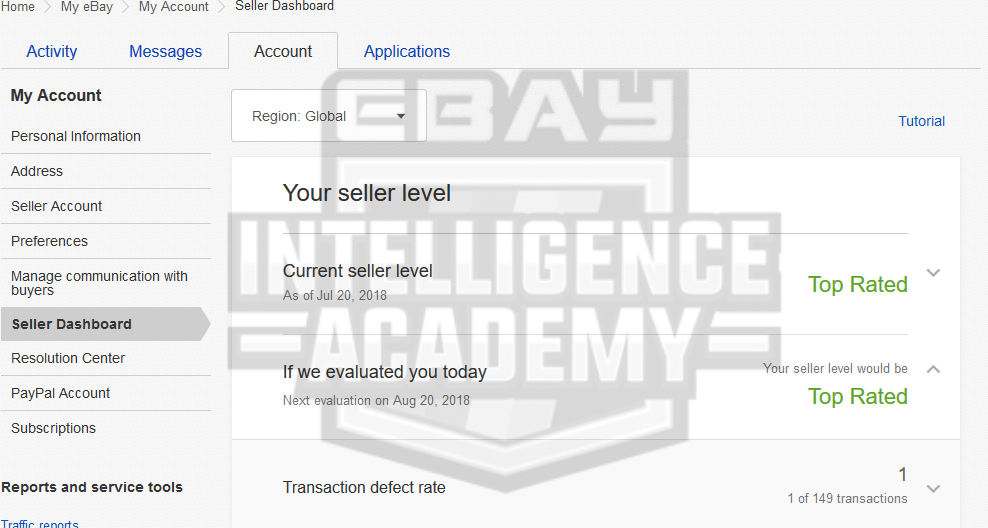
Task: Navigate to My eBay breadcrumb
Action: (87, 6)
